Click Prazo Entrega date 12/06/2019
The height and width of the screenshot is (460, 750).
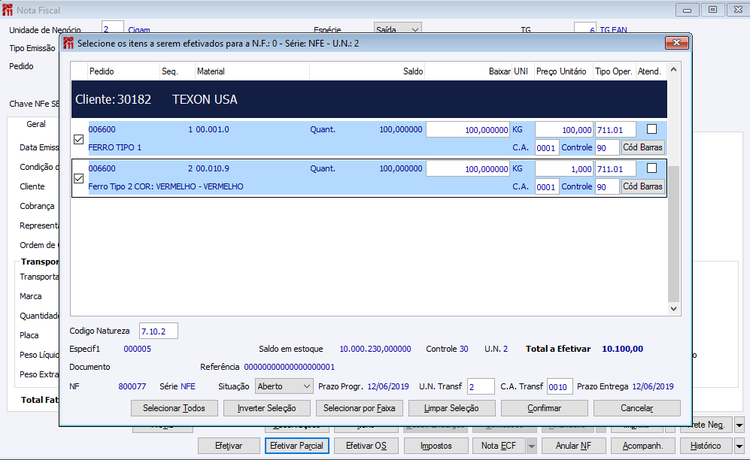pyautogui.click(x=653, y=386)
